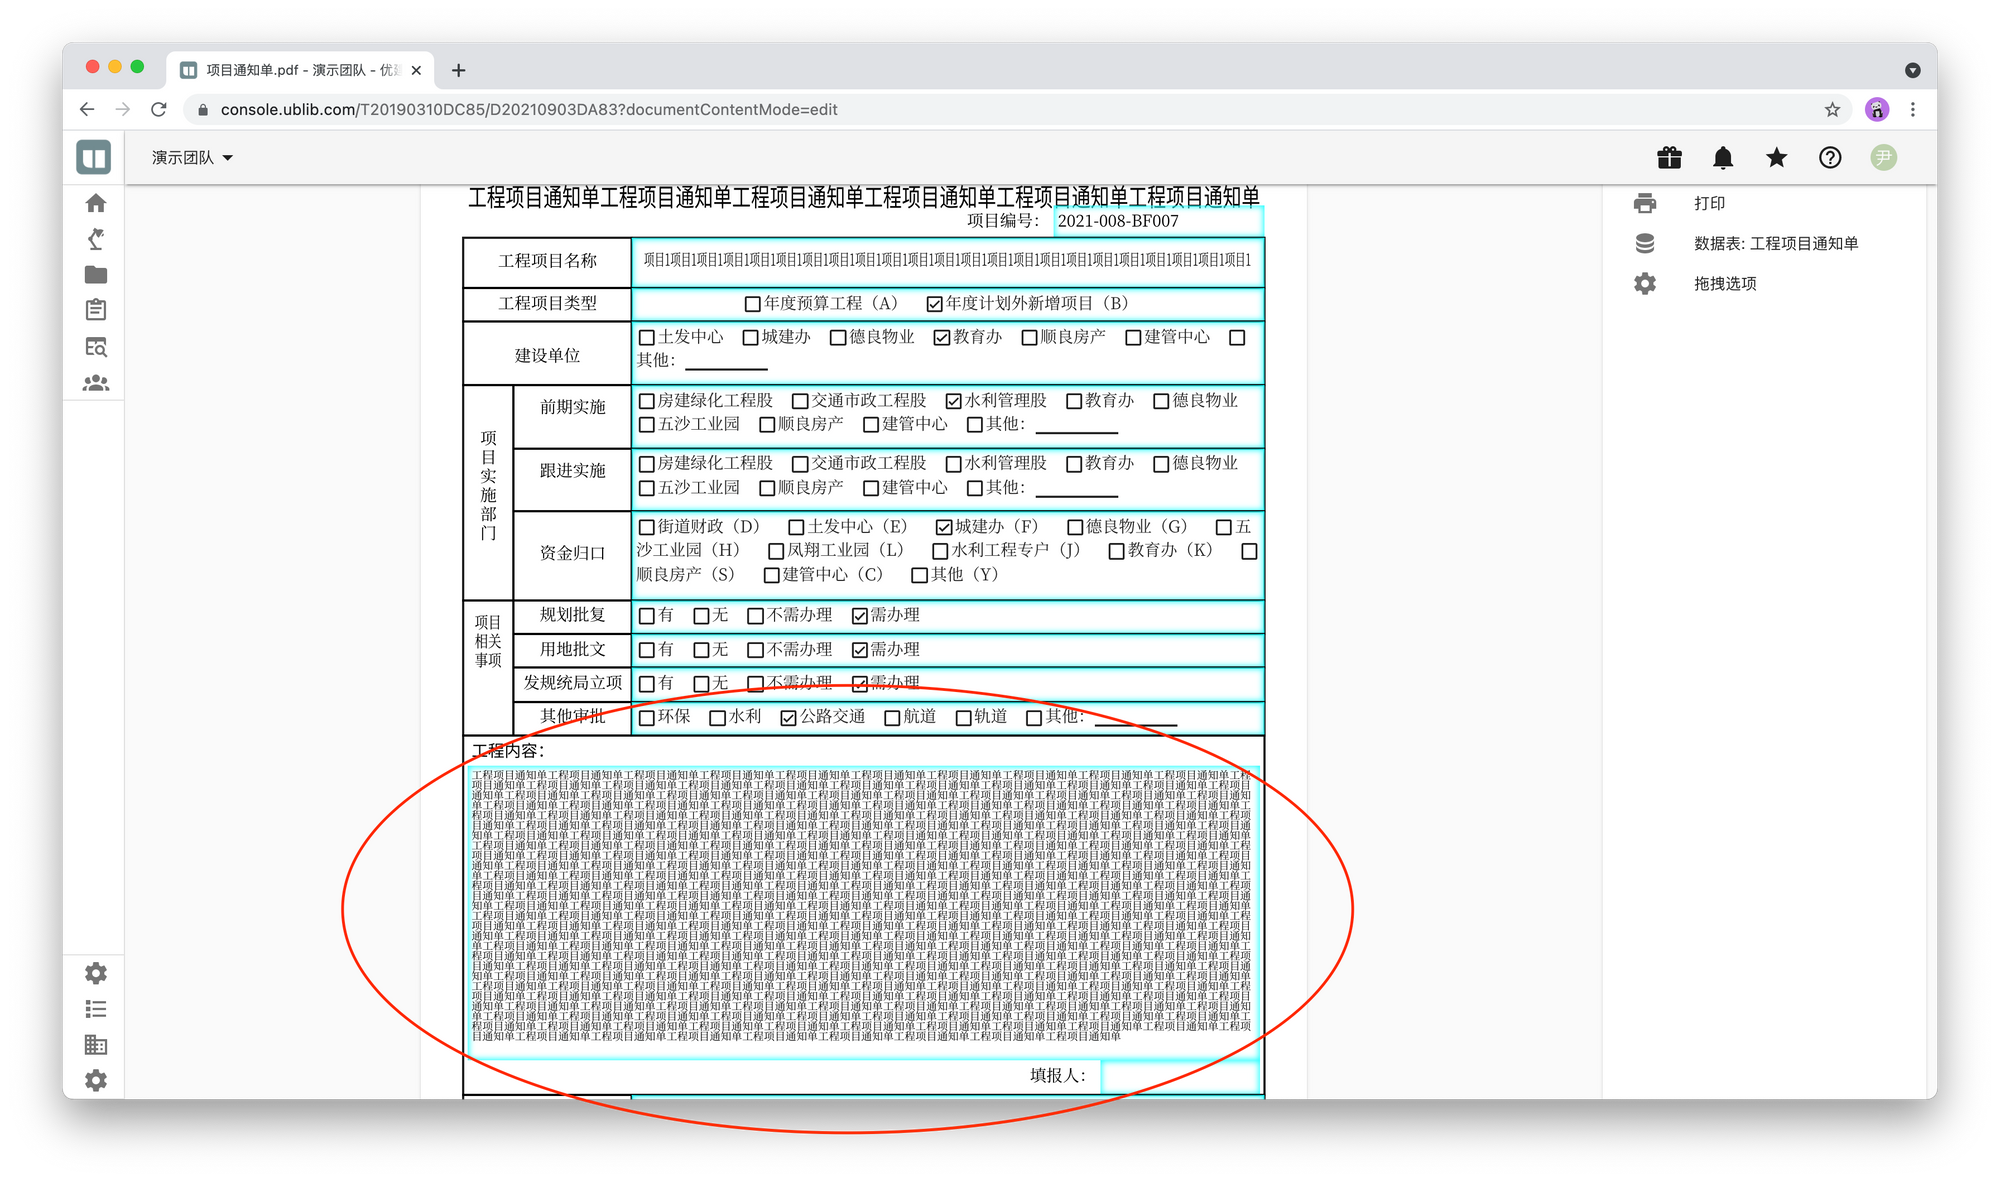Click the printer icon beside 打印
Screen dimensions: 2000x1182
point(1645,203)
